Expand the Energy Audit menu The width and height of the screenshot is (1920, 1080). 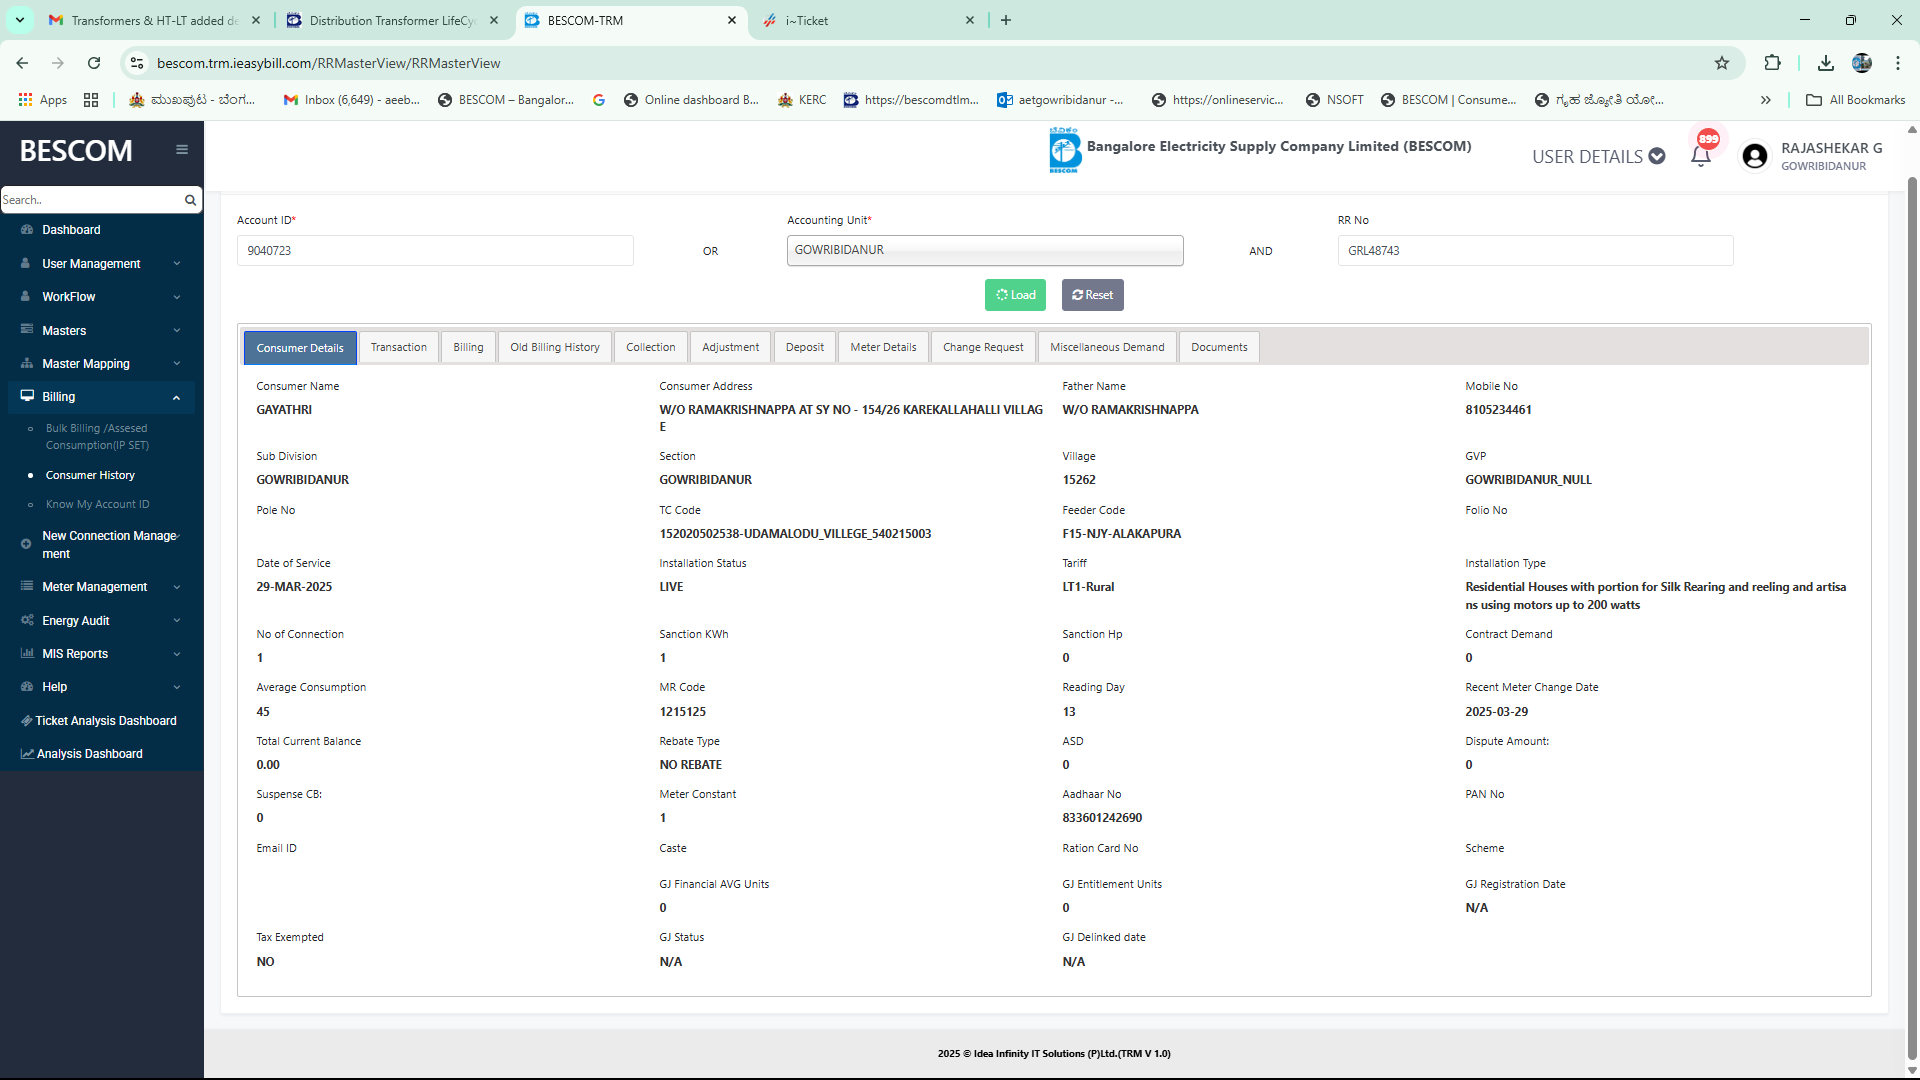click(x=100, y=621)
